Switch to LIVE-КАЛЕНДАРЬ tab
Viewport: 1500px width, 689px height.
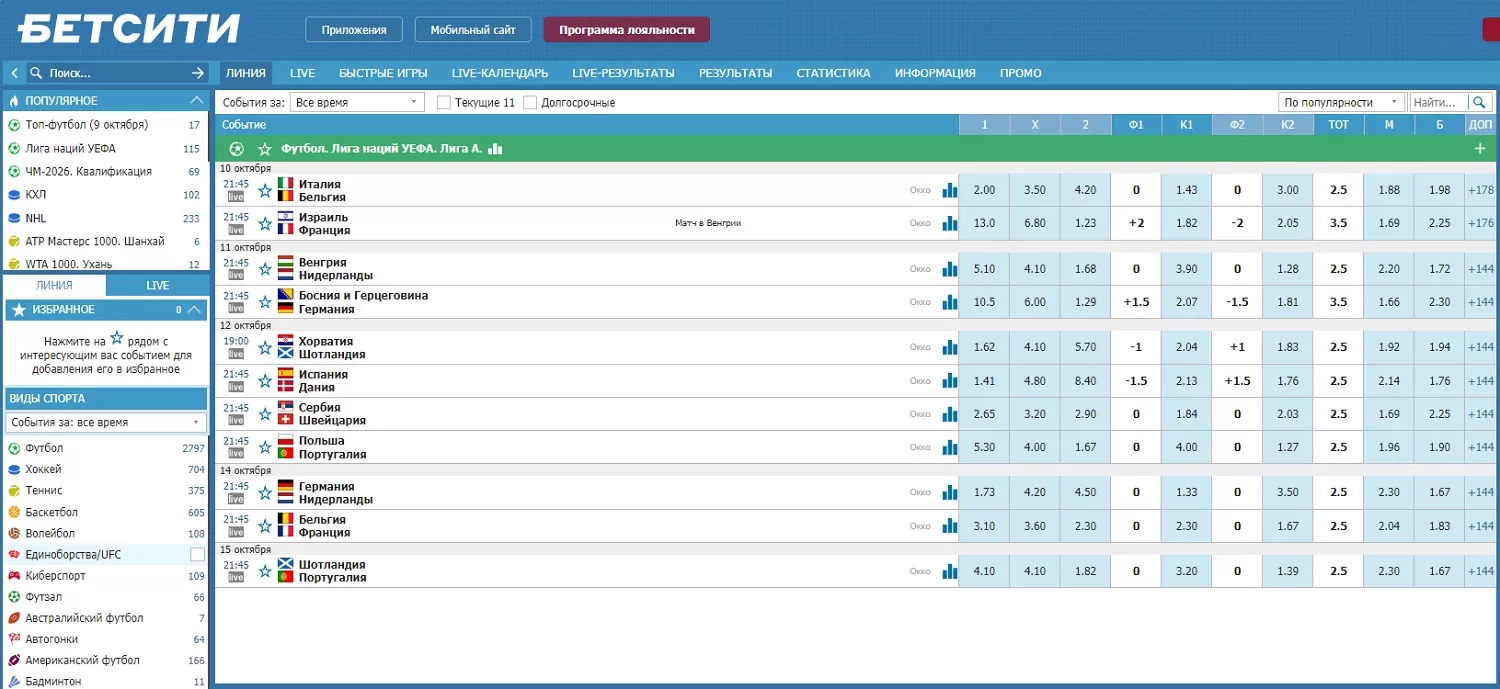point(499,73)
